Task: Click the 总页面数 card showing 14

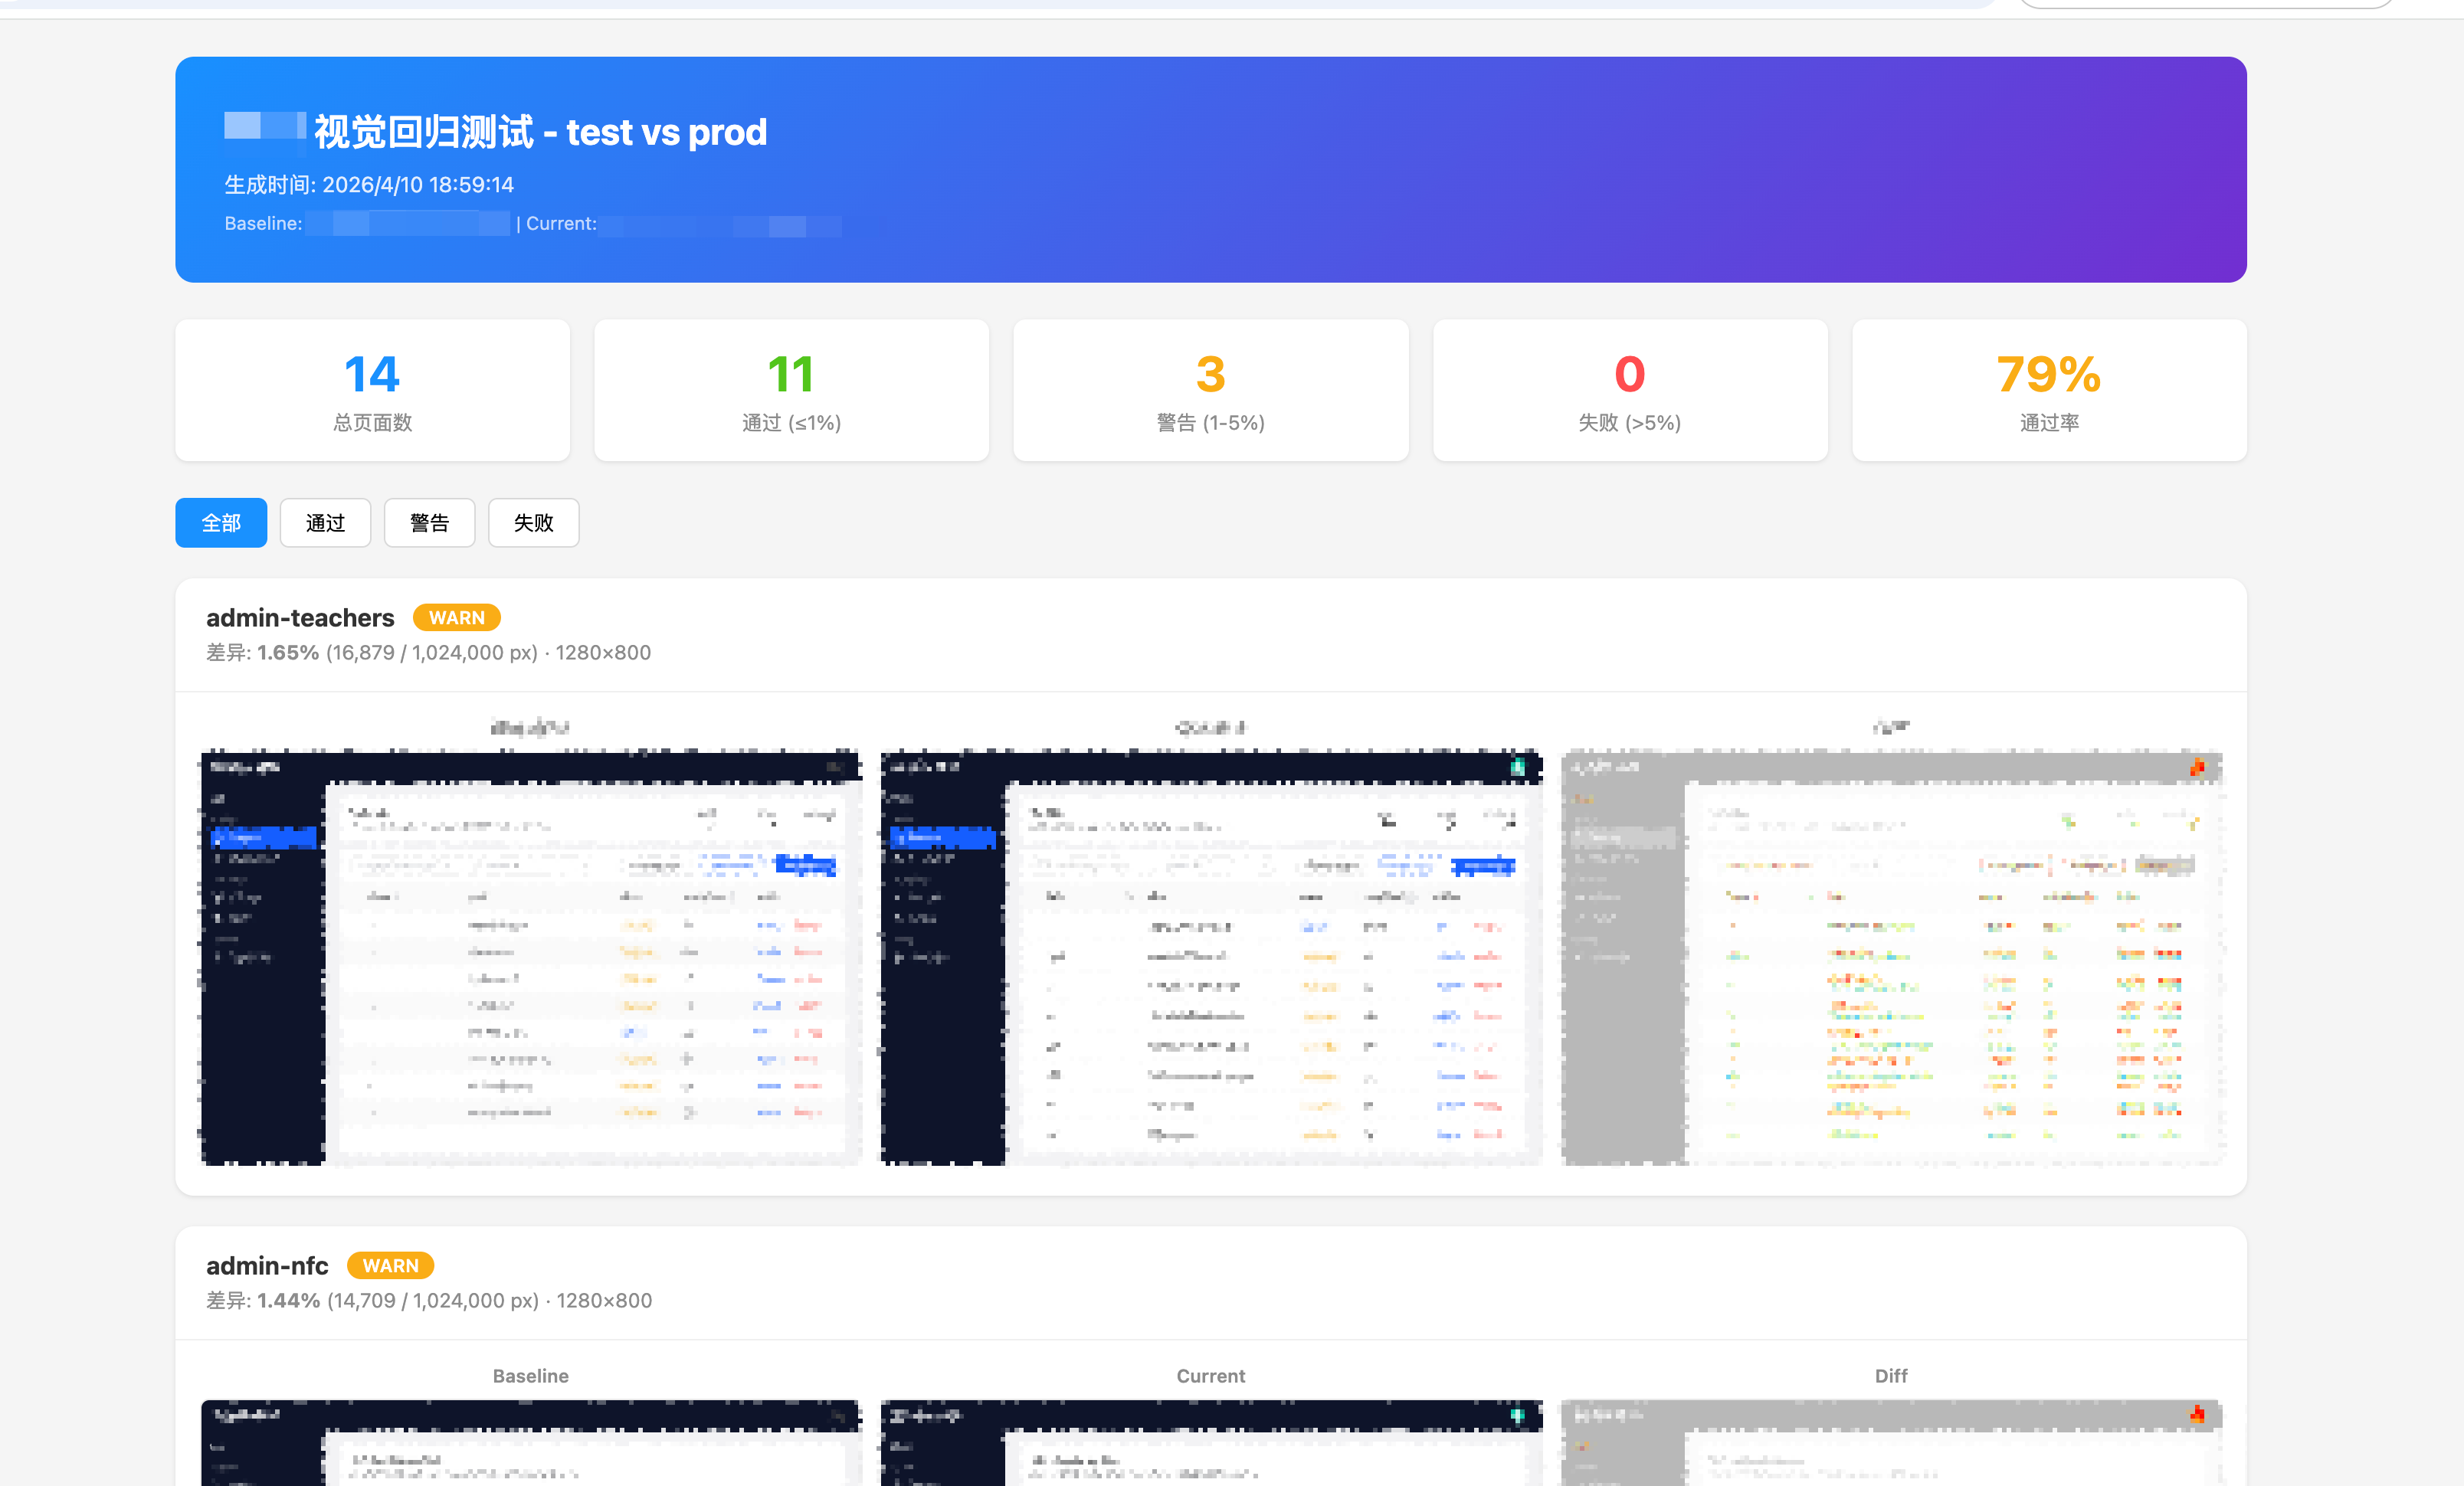Action: coord(372,391)
